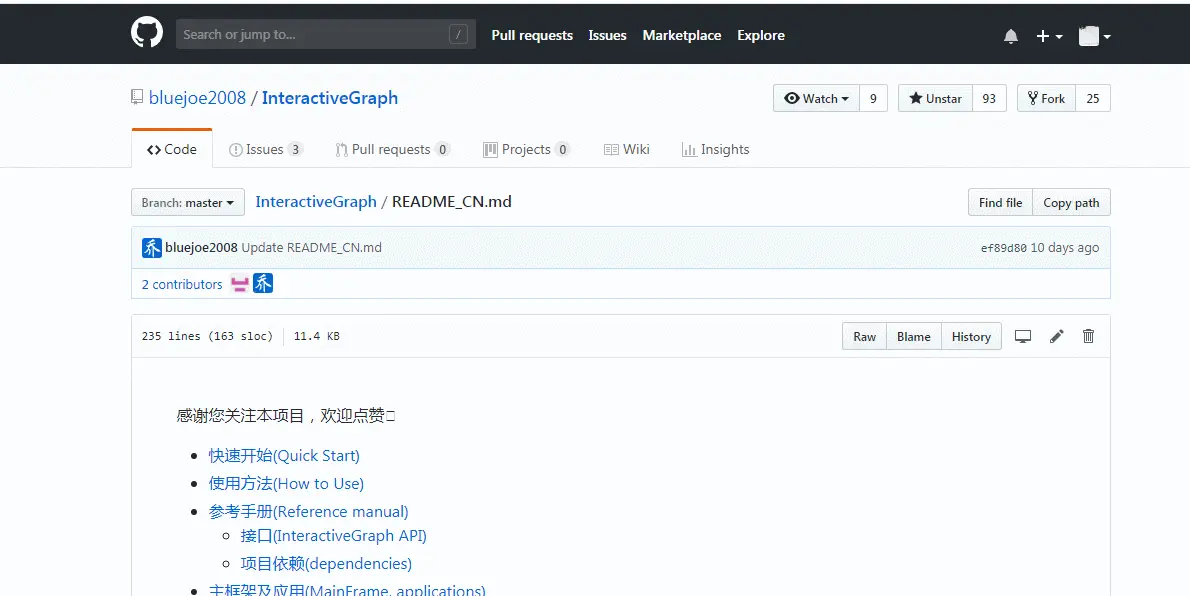Open Blame view
Image resolution: width=1190 pixels, height=596 pixels.
[914, 336]
